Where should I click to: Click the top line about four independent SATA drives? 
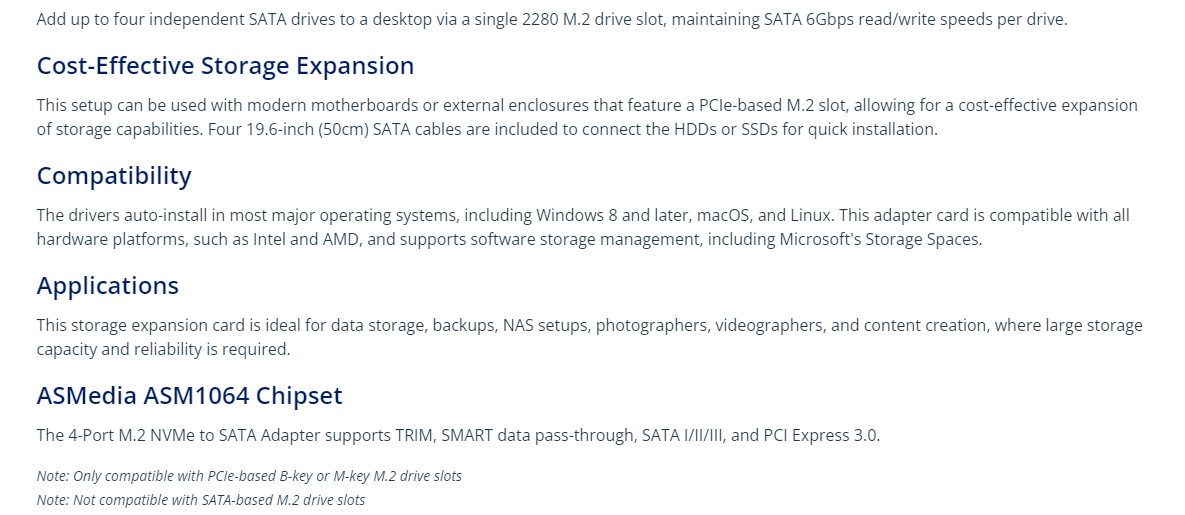click(x=552, y=20)
